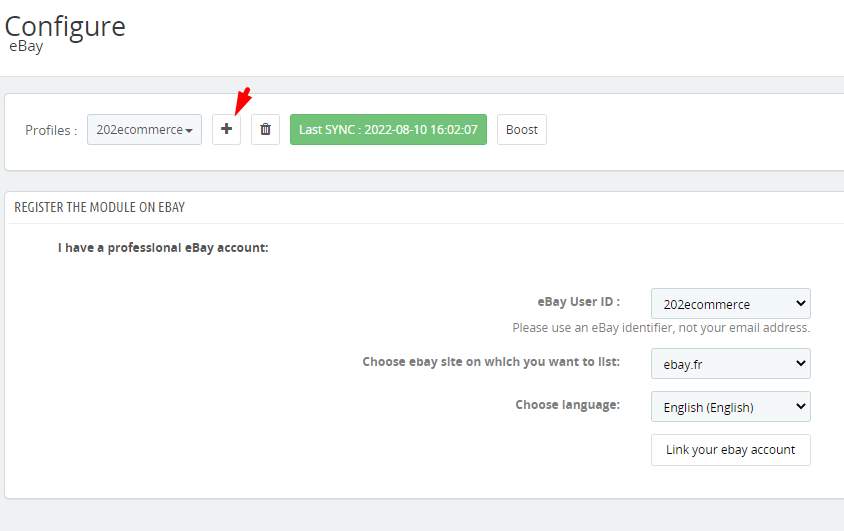Click the Choose language label

[x=567, y=405]
